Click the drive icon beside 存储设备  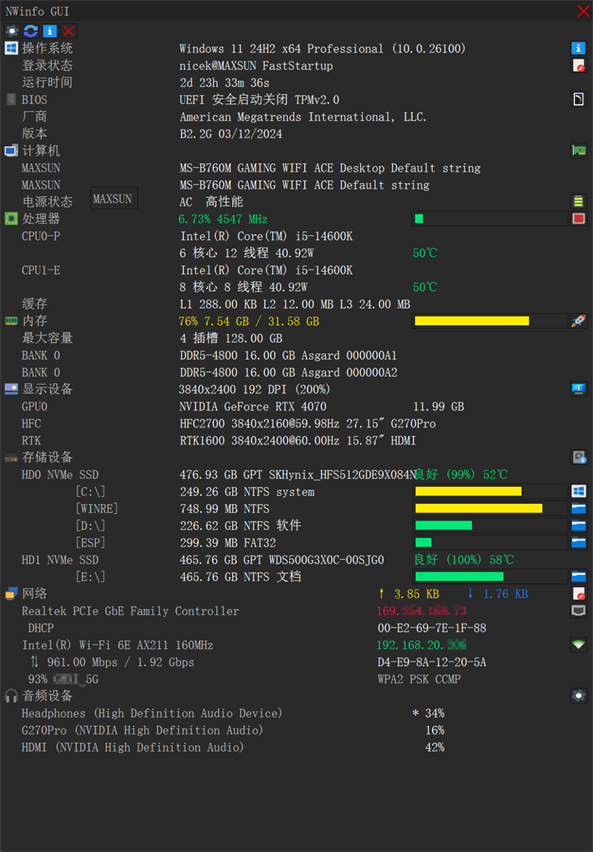tap(11, 458)
